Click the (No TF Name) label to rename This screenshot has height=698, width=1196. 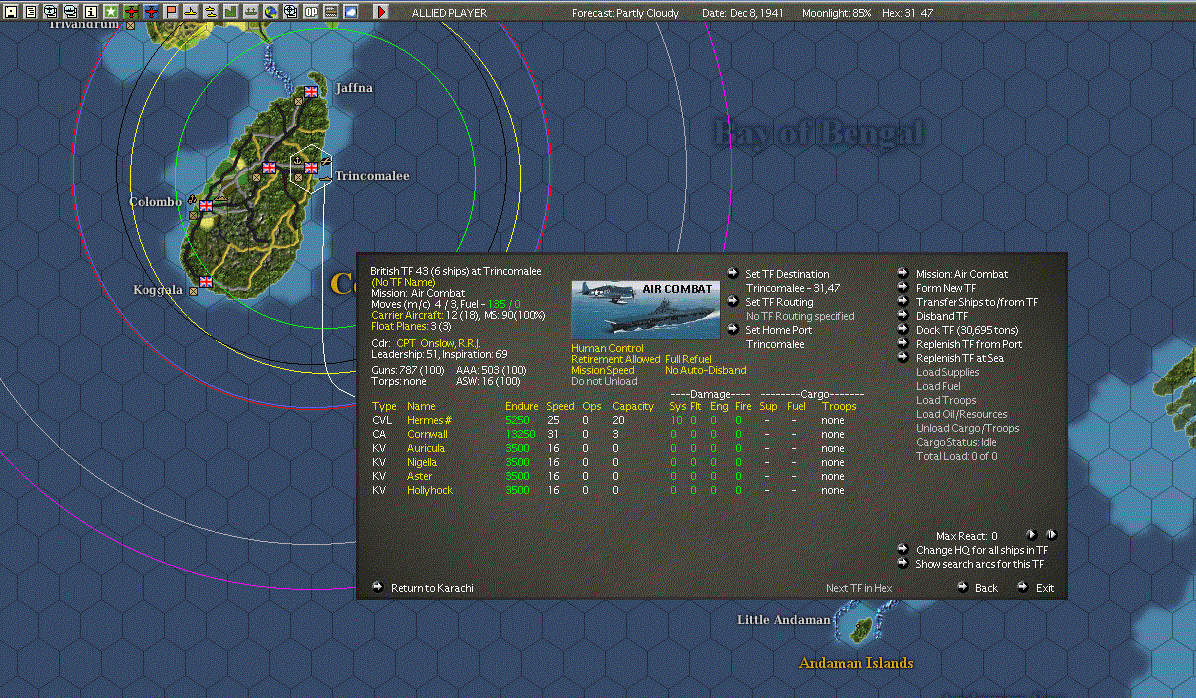(x=403, y=282)
